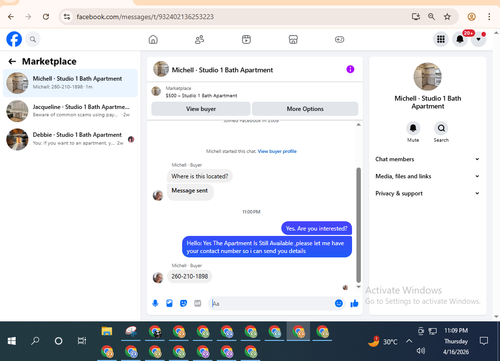
Task: Open the View buyer profile link
Action: click(277, 151)
